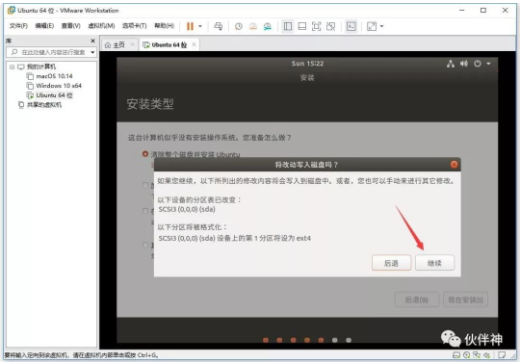Open the console view toolbar icon
The height and width of the screenshot is (362, 521).
click(351, 26)
